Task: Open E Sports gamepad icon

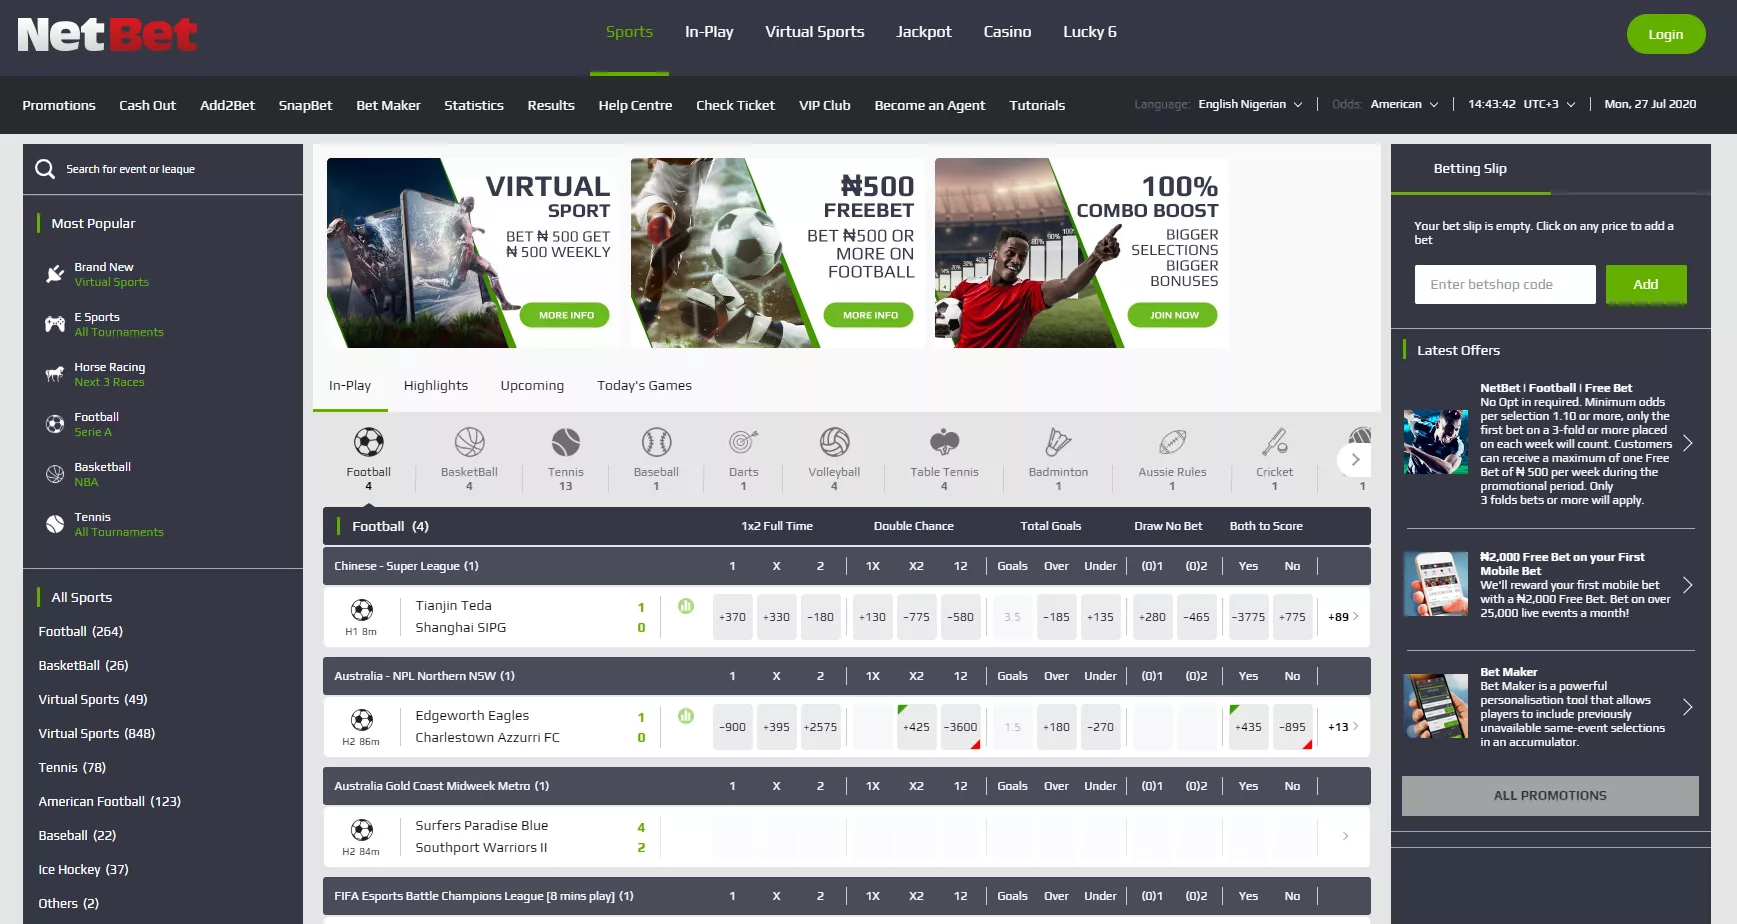Action: pyautogui.click(x=55, y=324)
